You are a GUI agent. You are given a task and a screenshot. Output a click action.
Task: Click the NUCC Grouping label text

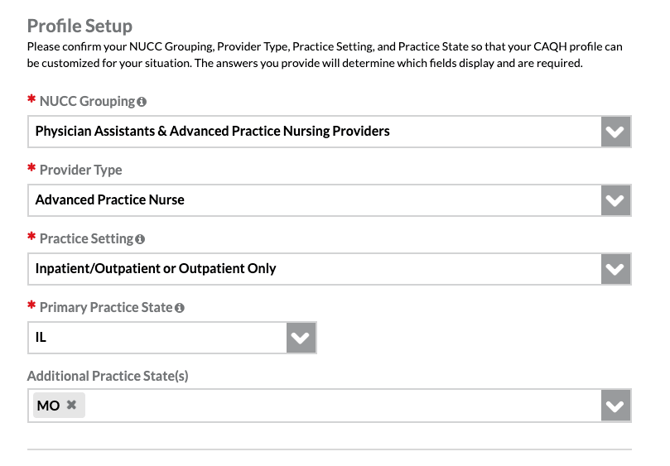pyautogui.click(x=86, y=102)
